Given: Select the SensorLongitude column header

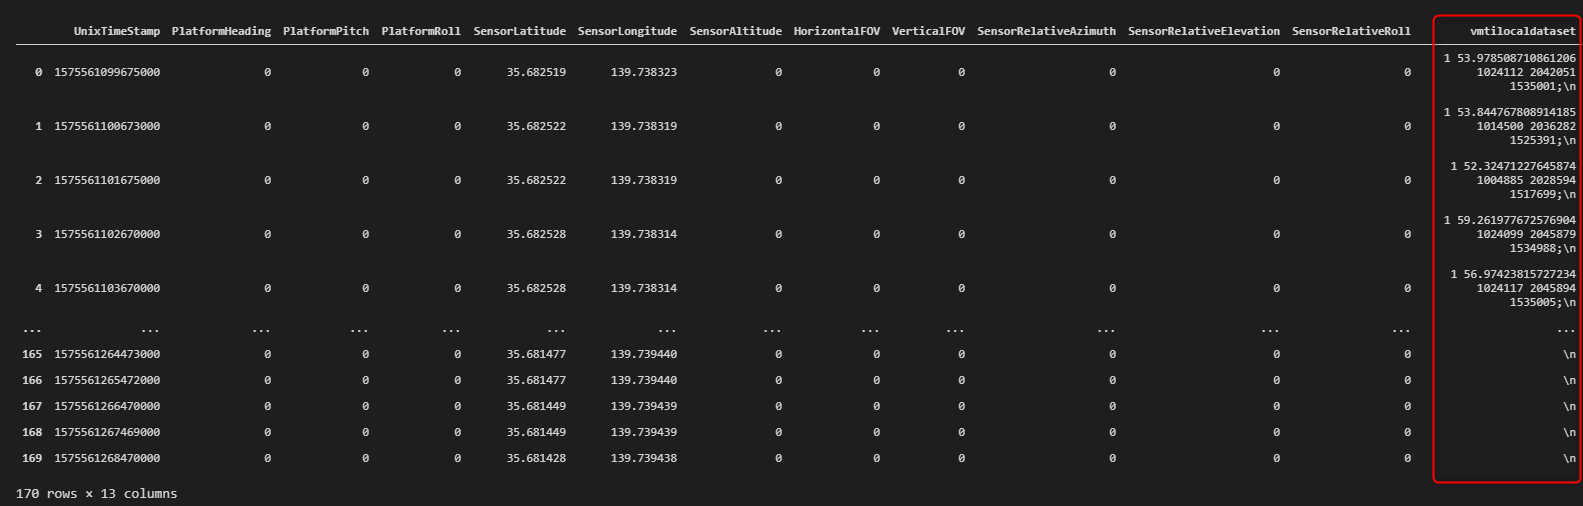Looking at the screenshot, I should click(627, 31).
